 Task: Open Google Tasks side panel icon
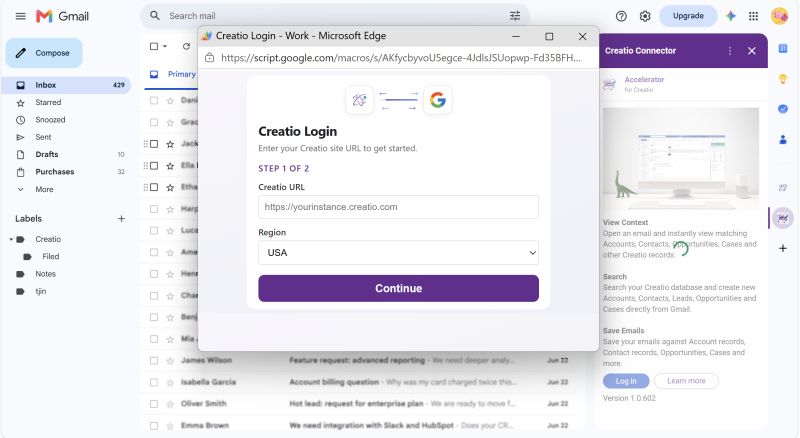coord(783,109)
